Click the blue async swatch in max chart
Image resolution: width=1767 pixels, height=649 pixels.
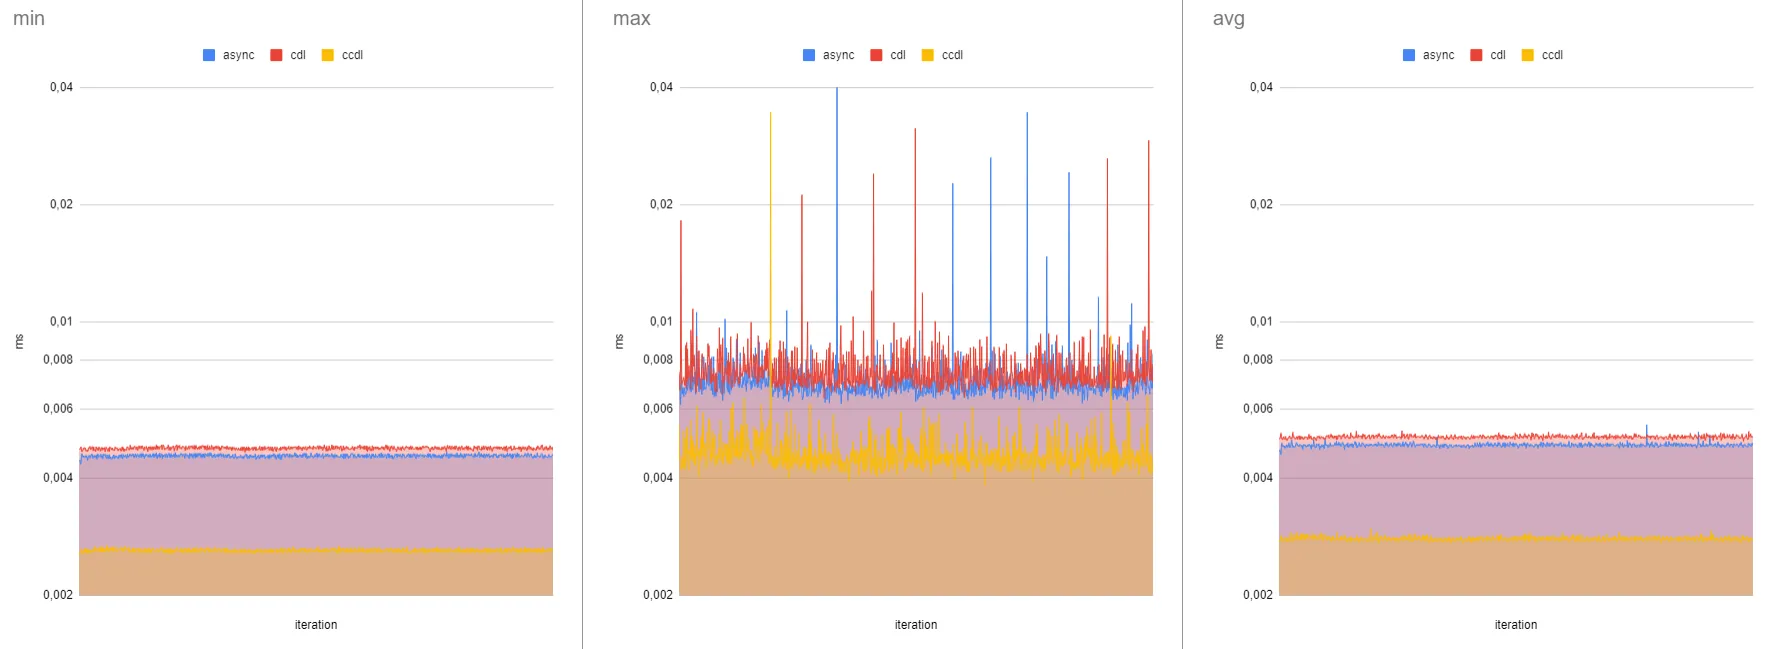tap(809, 55)
